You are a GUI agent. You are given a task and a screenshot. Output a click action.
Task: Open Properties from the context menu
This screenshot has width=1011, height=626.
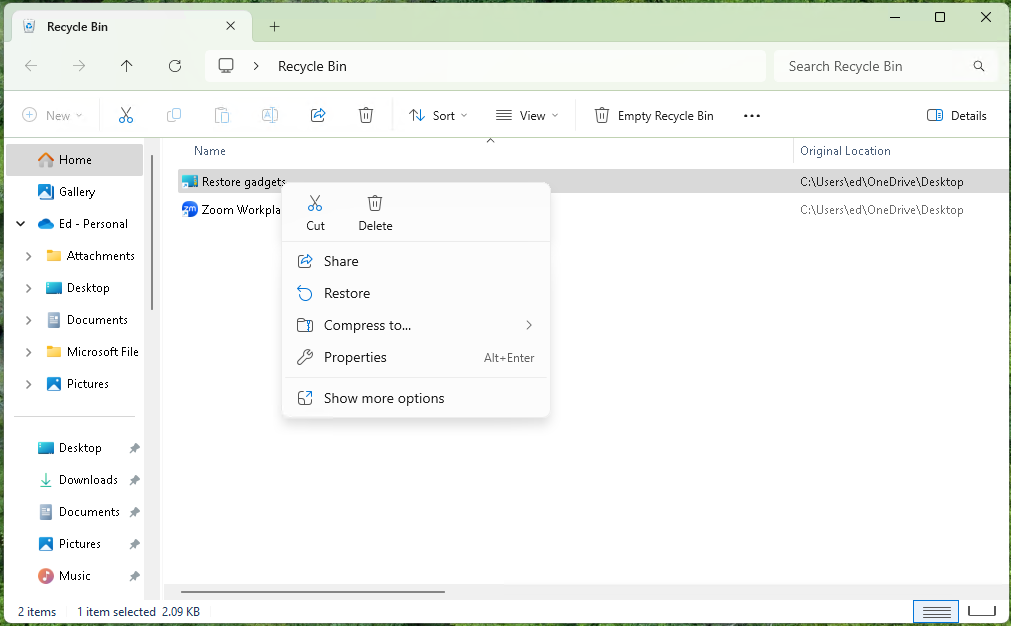tap(416, 357)
